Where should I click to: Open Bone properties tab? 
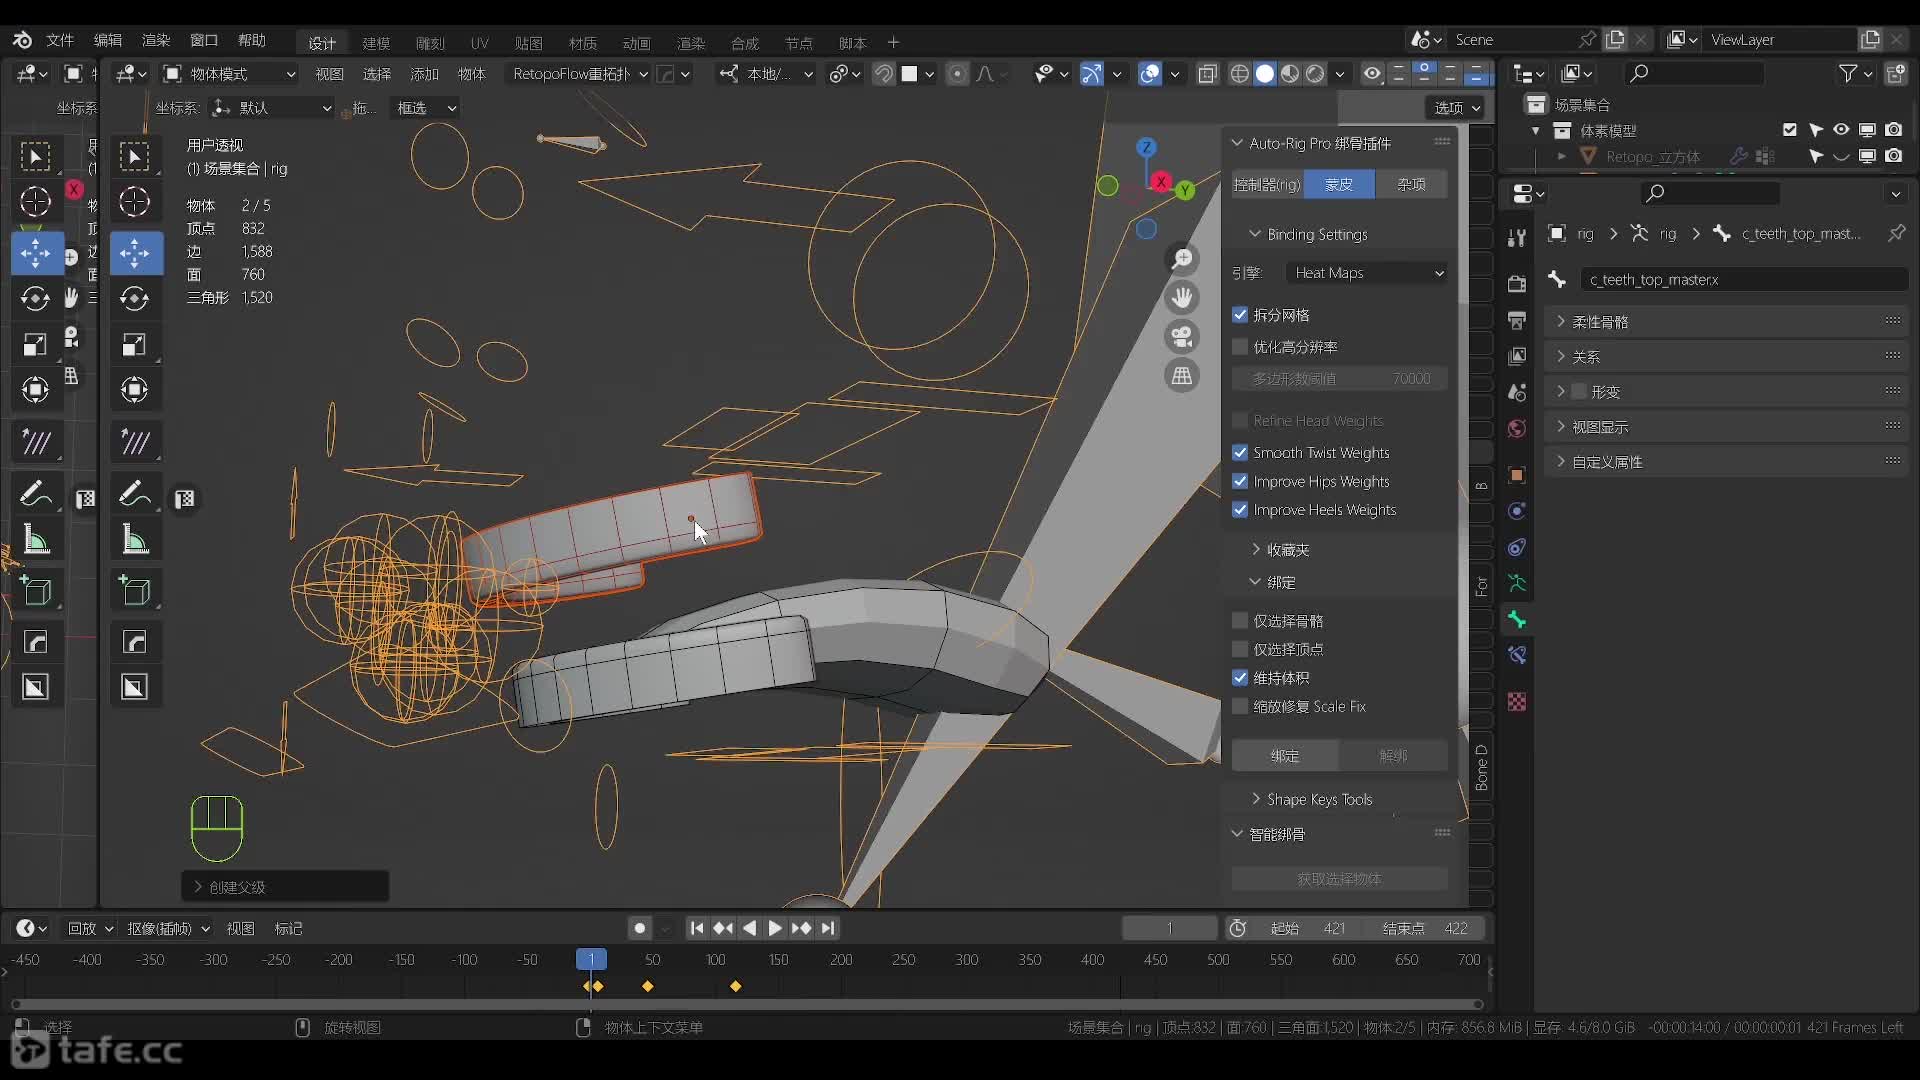1517,620
